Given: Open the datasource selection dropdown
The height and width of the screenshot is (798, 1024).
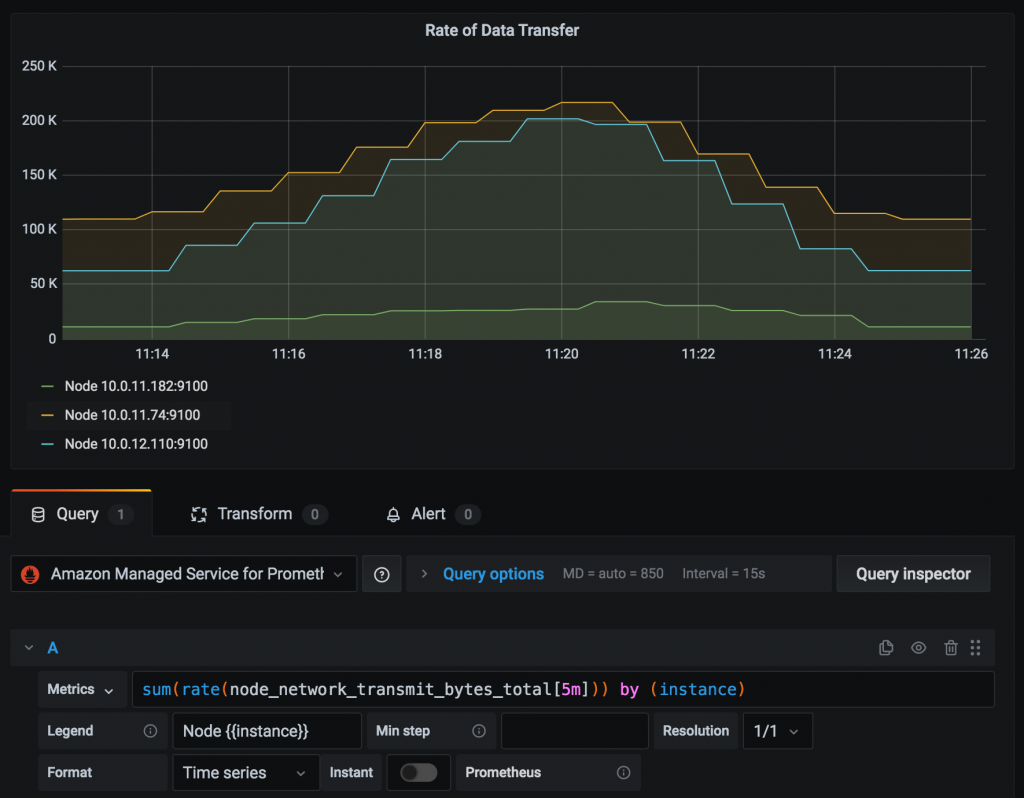Looking at the screenshot, I should point(337,573).
